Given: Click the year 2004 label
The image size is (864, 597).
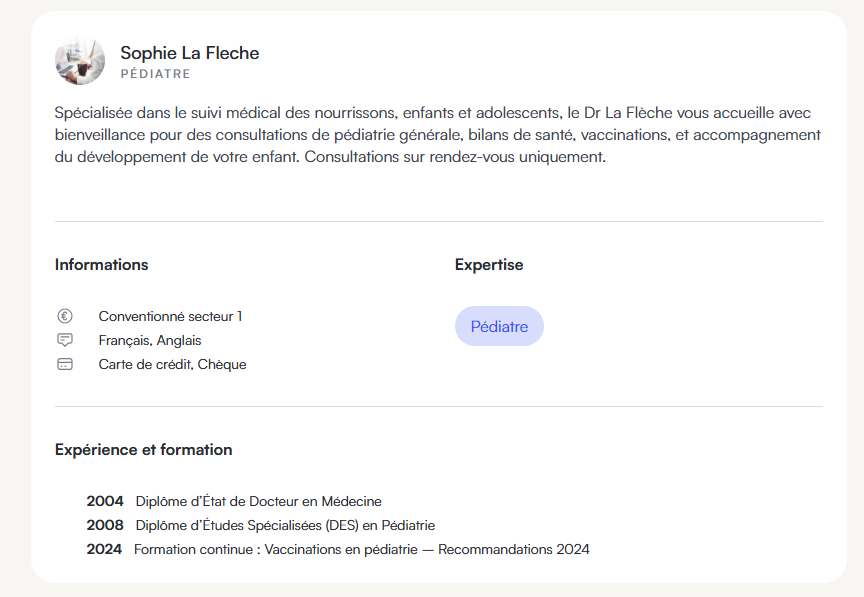Looking at the screenshot, I should pos(105,501).
